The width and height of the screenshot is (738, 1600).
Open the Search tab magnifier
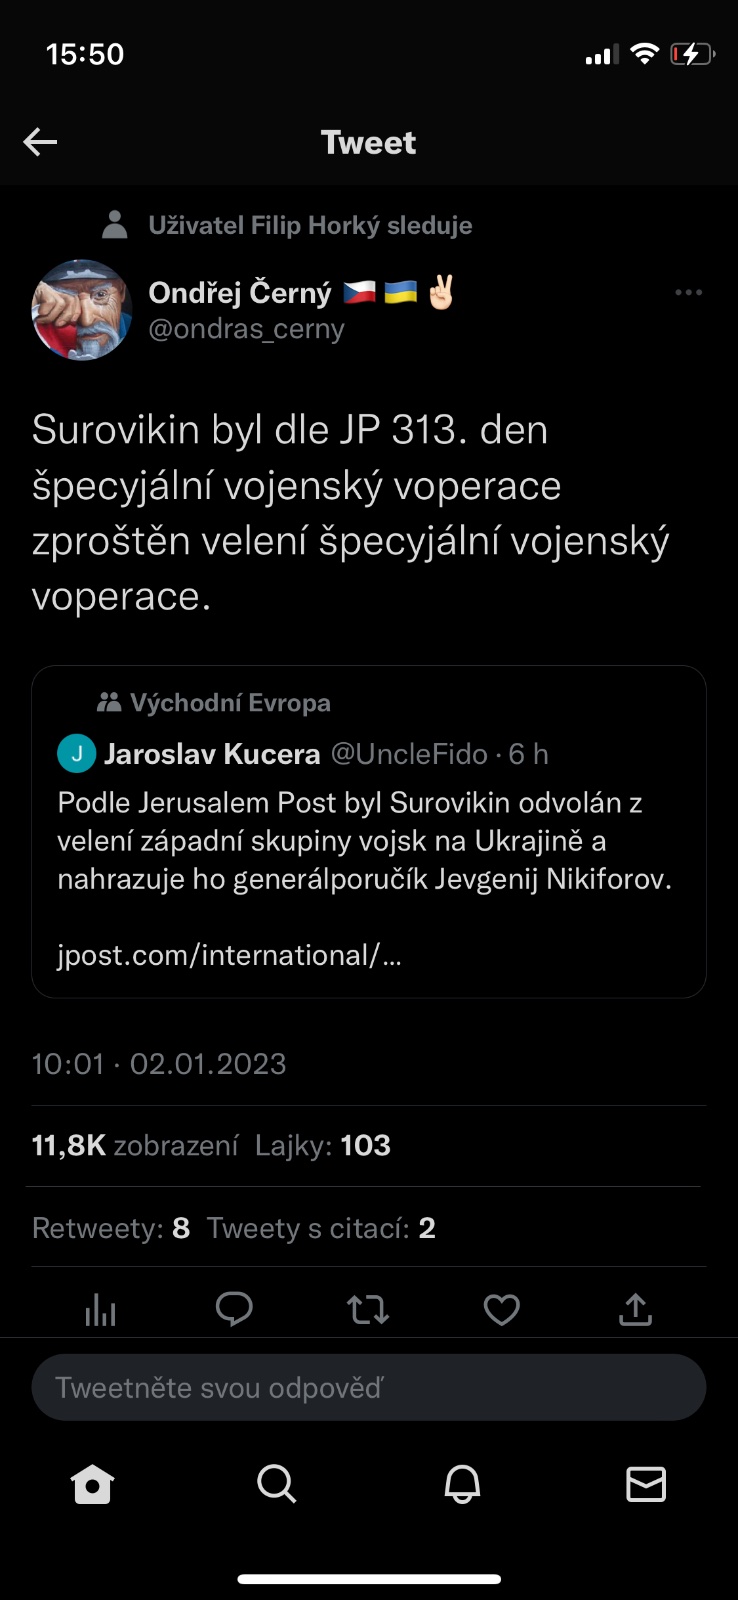click(x=277, y=1484)
